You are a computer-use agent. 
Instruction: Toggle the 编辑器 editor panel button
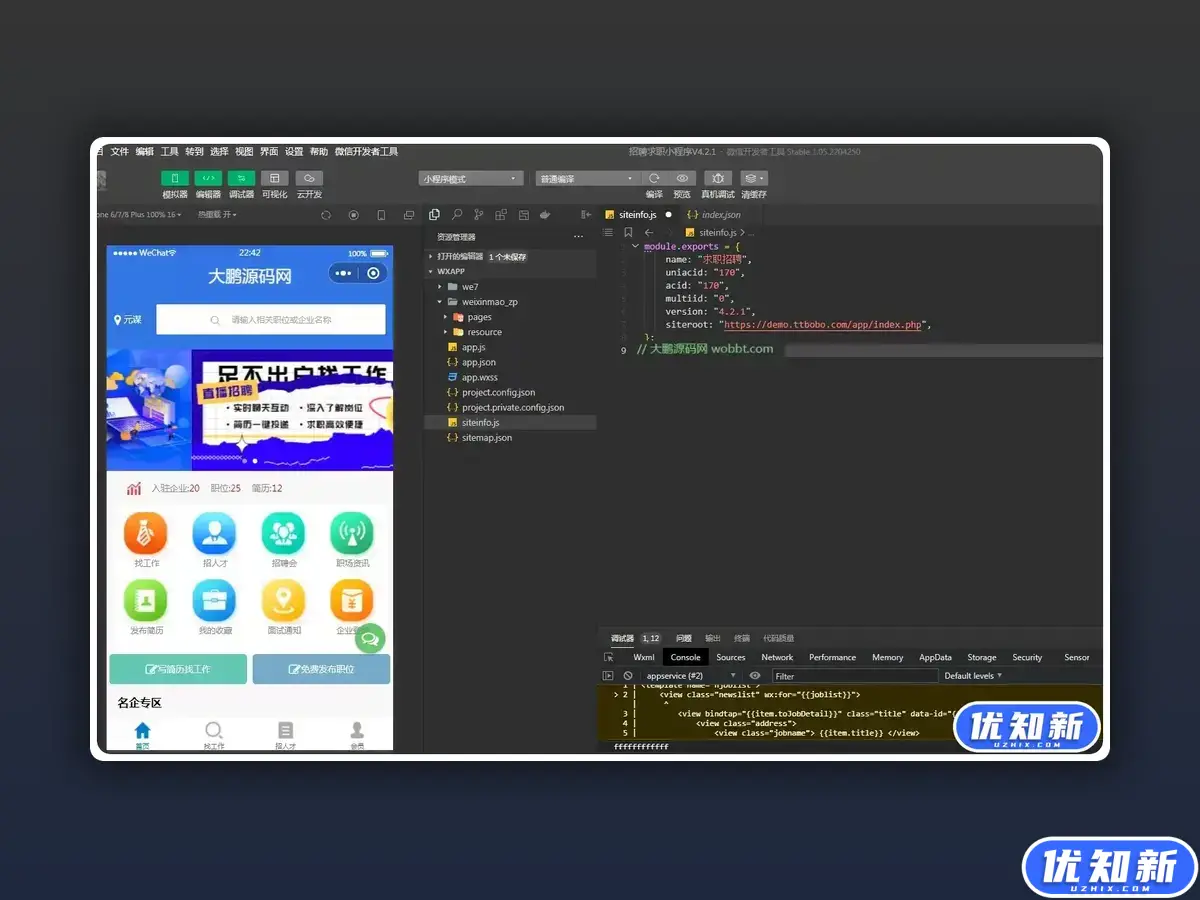pyautogui.click(x=208, y=178)
